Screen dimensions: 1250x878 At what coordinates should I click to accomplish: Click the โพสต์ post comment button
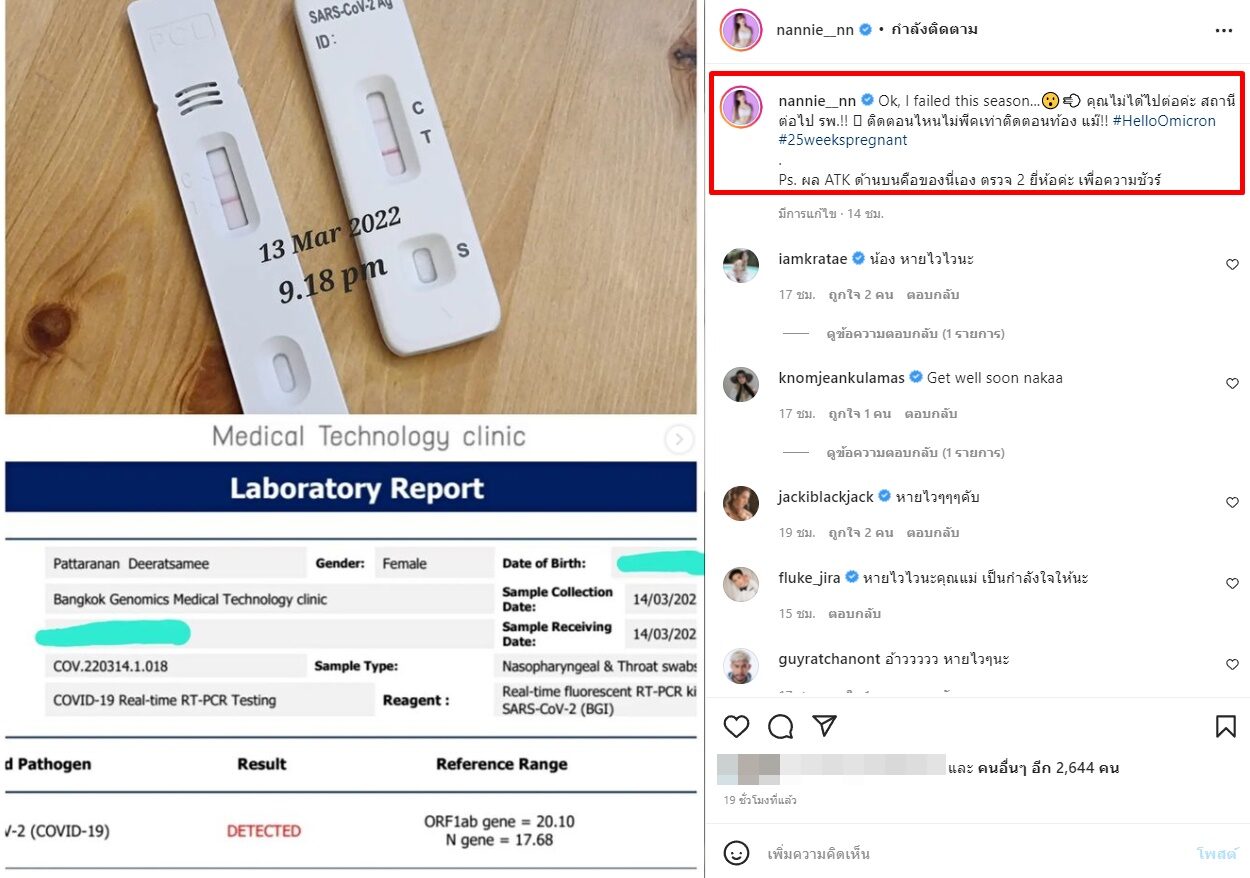[x=1216, y=854]
